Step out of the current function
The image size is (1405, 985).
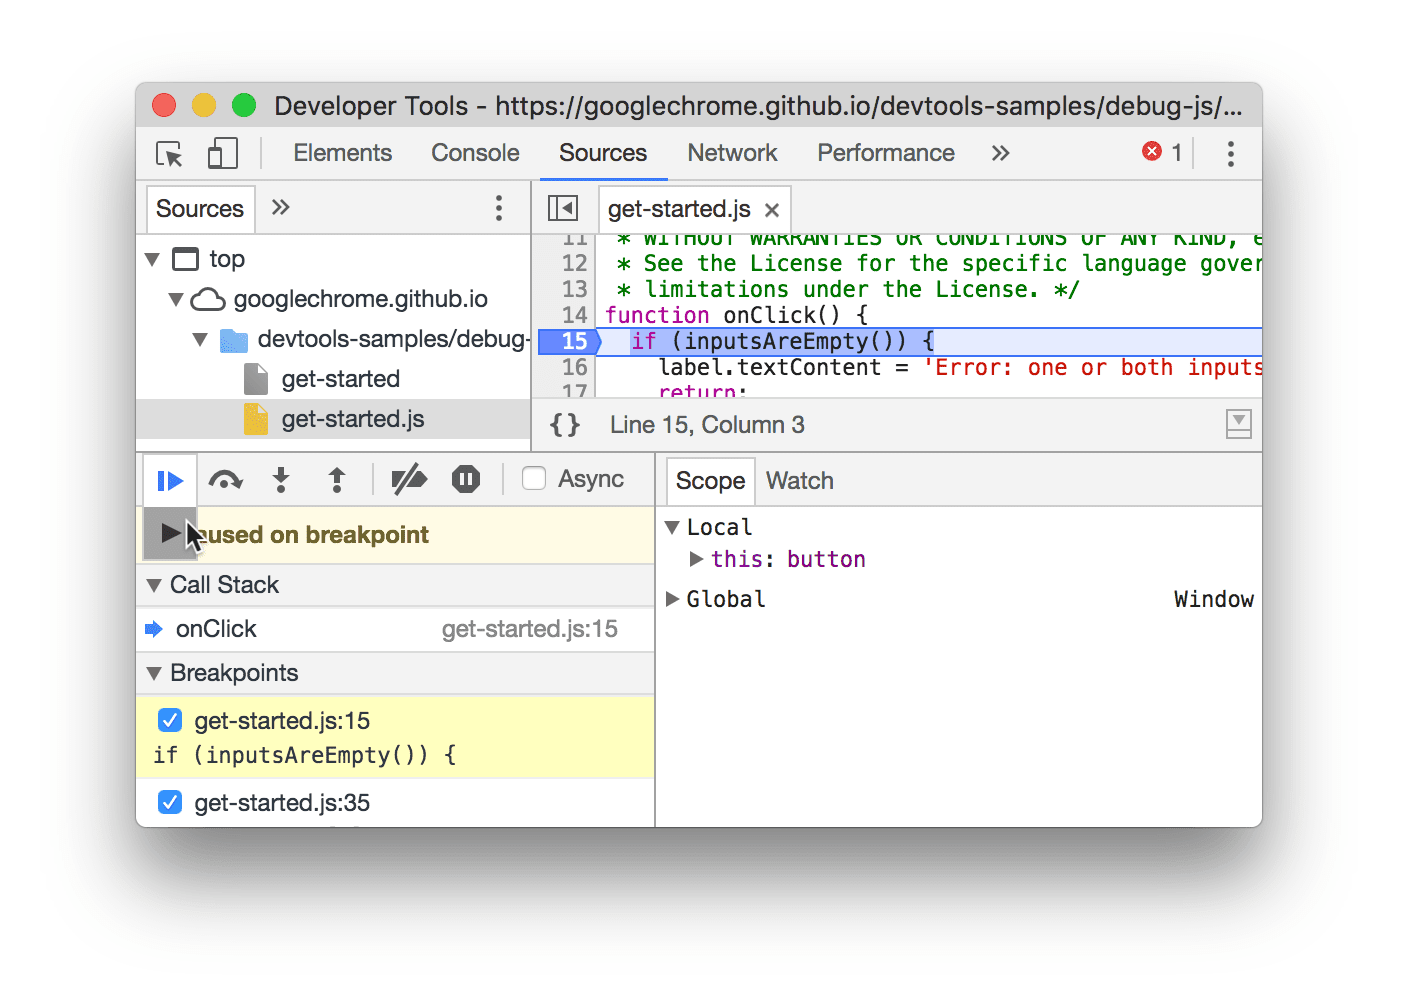[x=337, y=479]
